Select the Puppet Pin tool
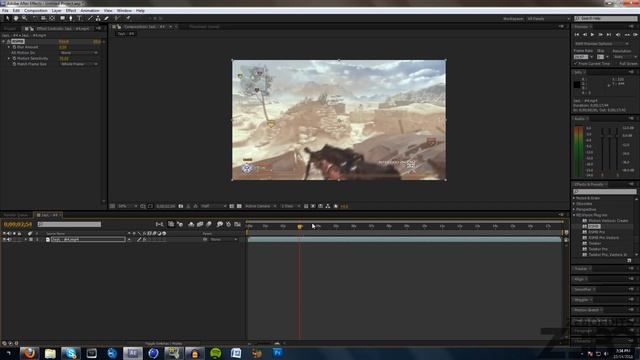 point(128,18)
